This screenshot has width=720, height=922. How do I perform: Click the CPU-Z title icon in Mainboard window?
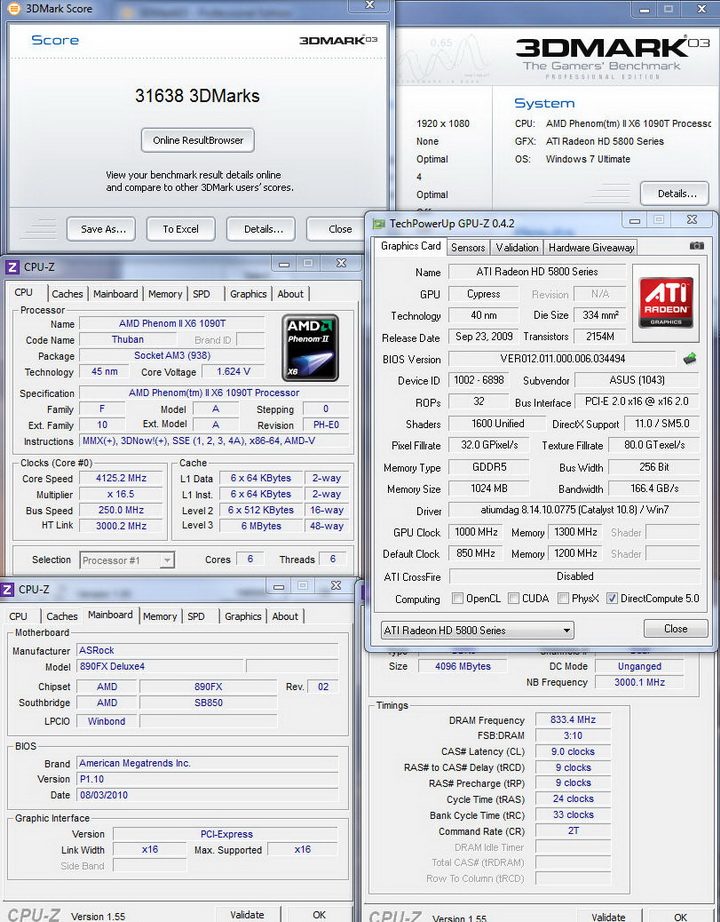click(x=7, y=589)
